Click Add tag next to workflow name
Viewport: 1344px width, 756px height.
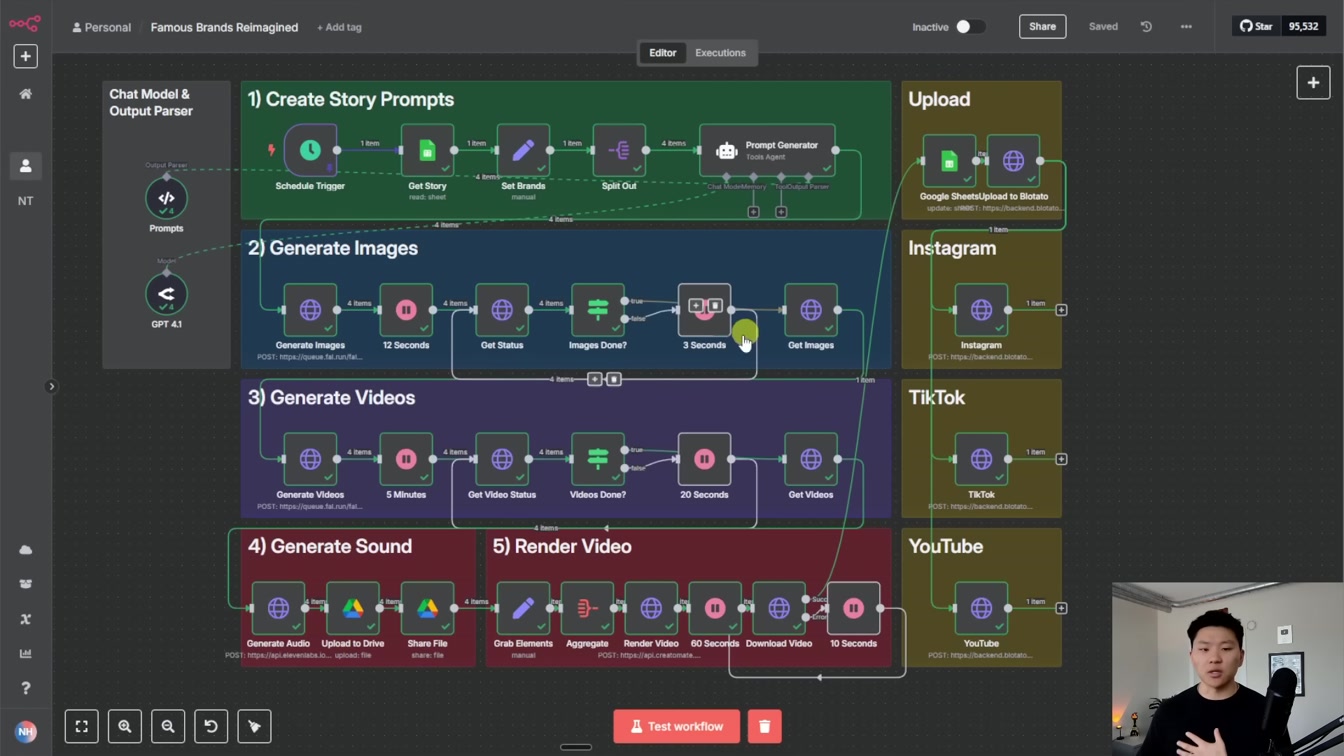pos(339,27)
